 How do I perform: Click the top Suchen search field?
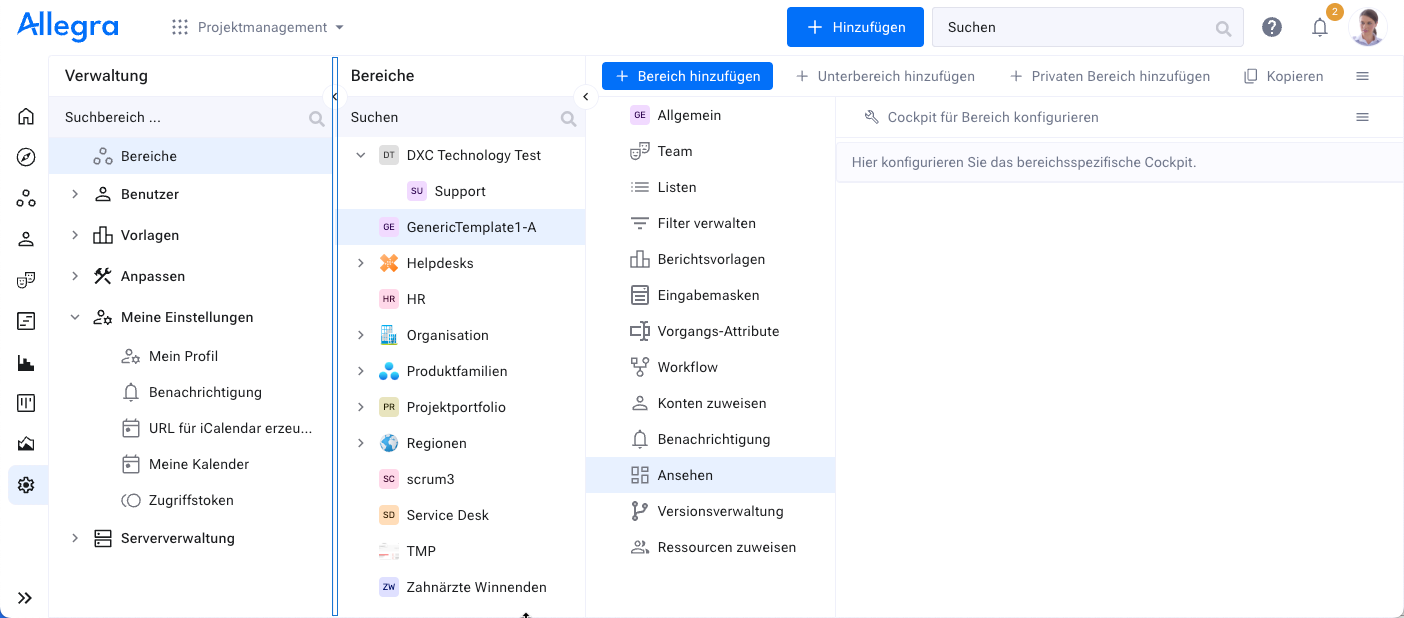[x=1075, y=27]
